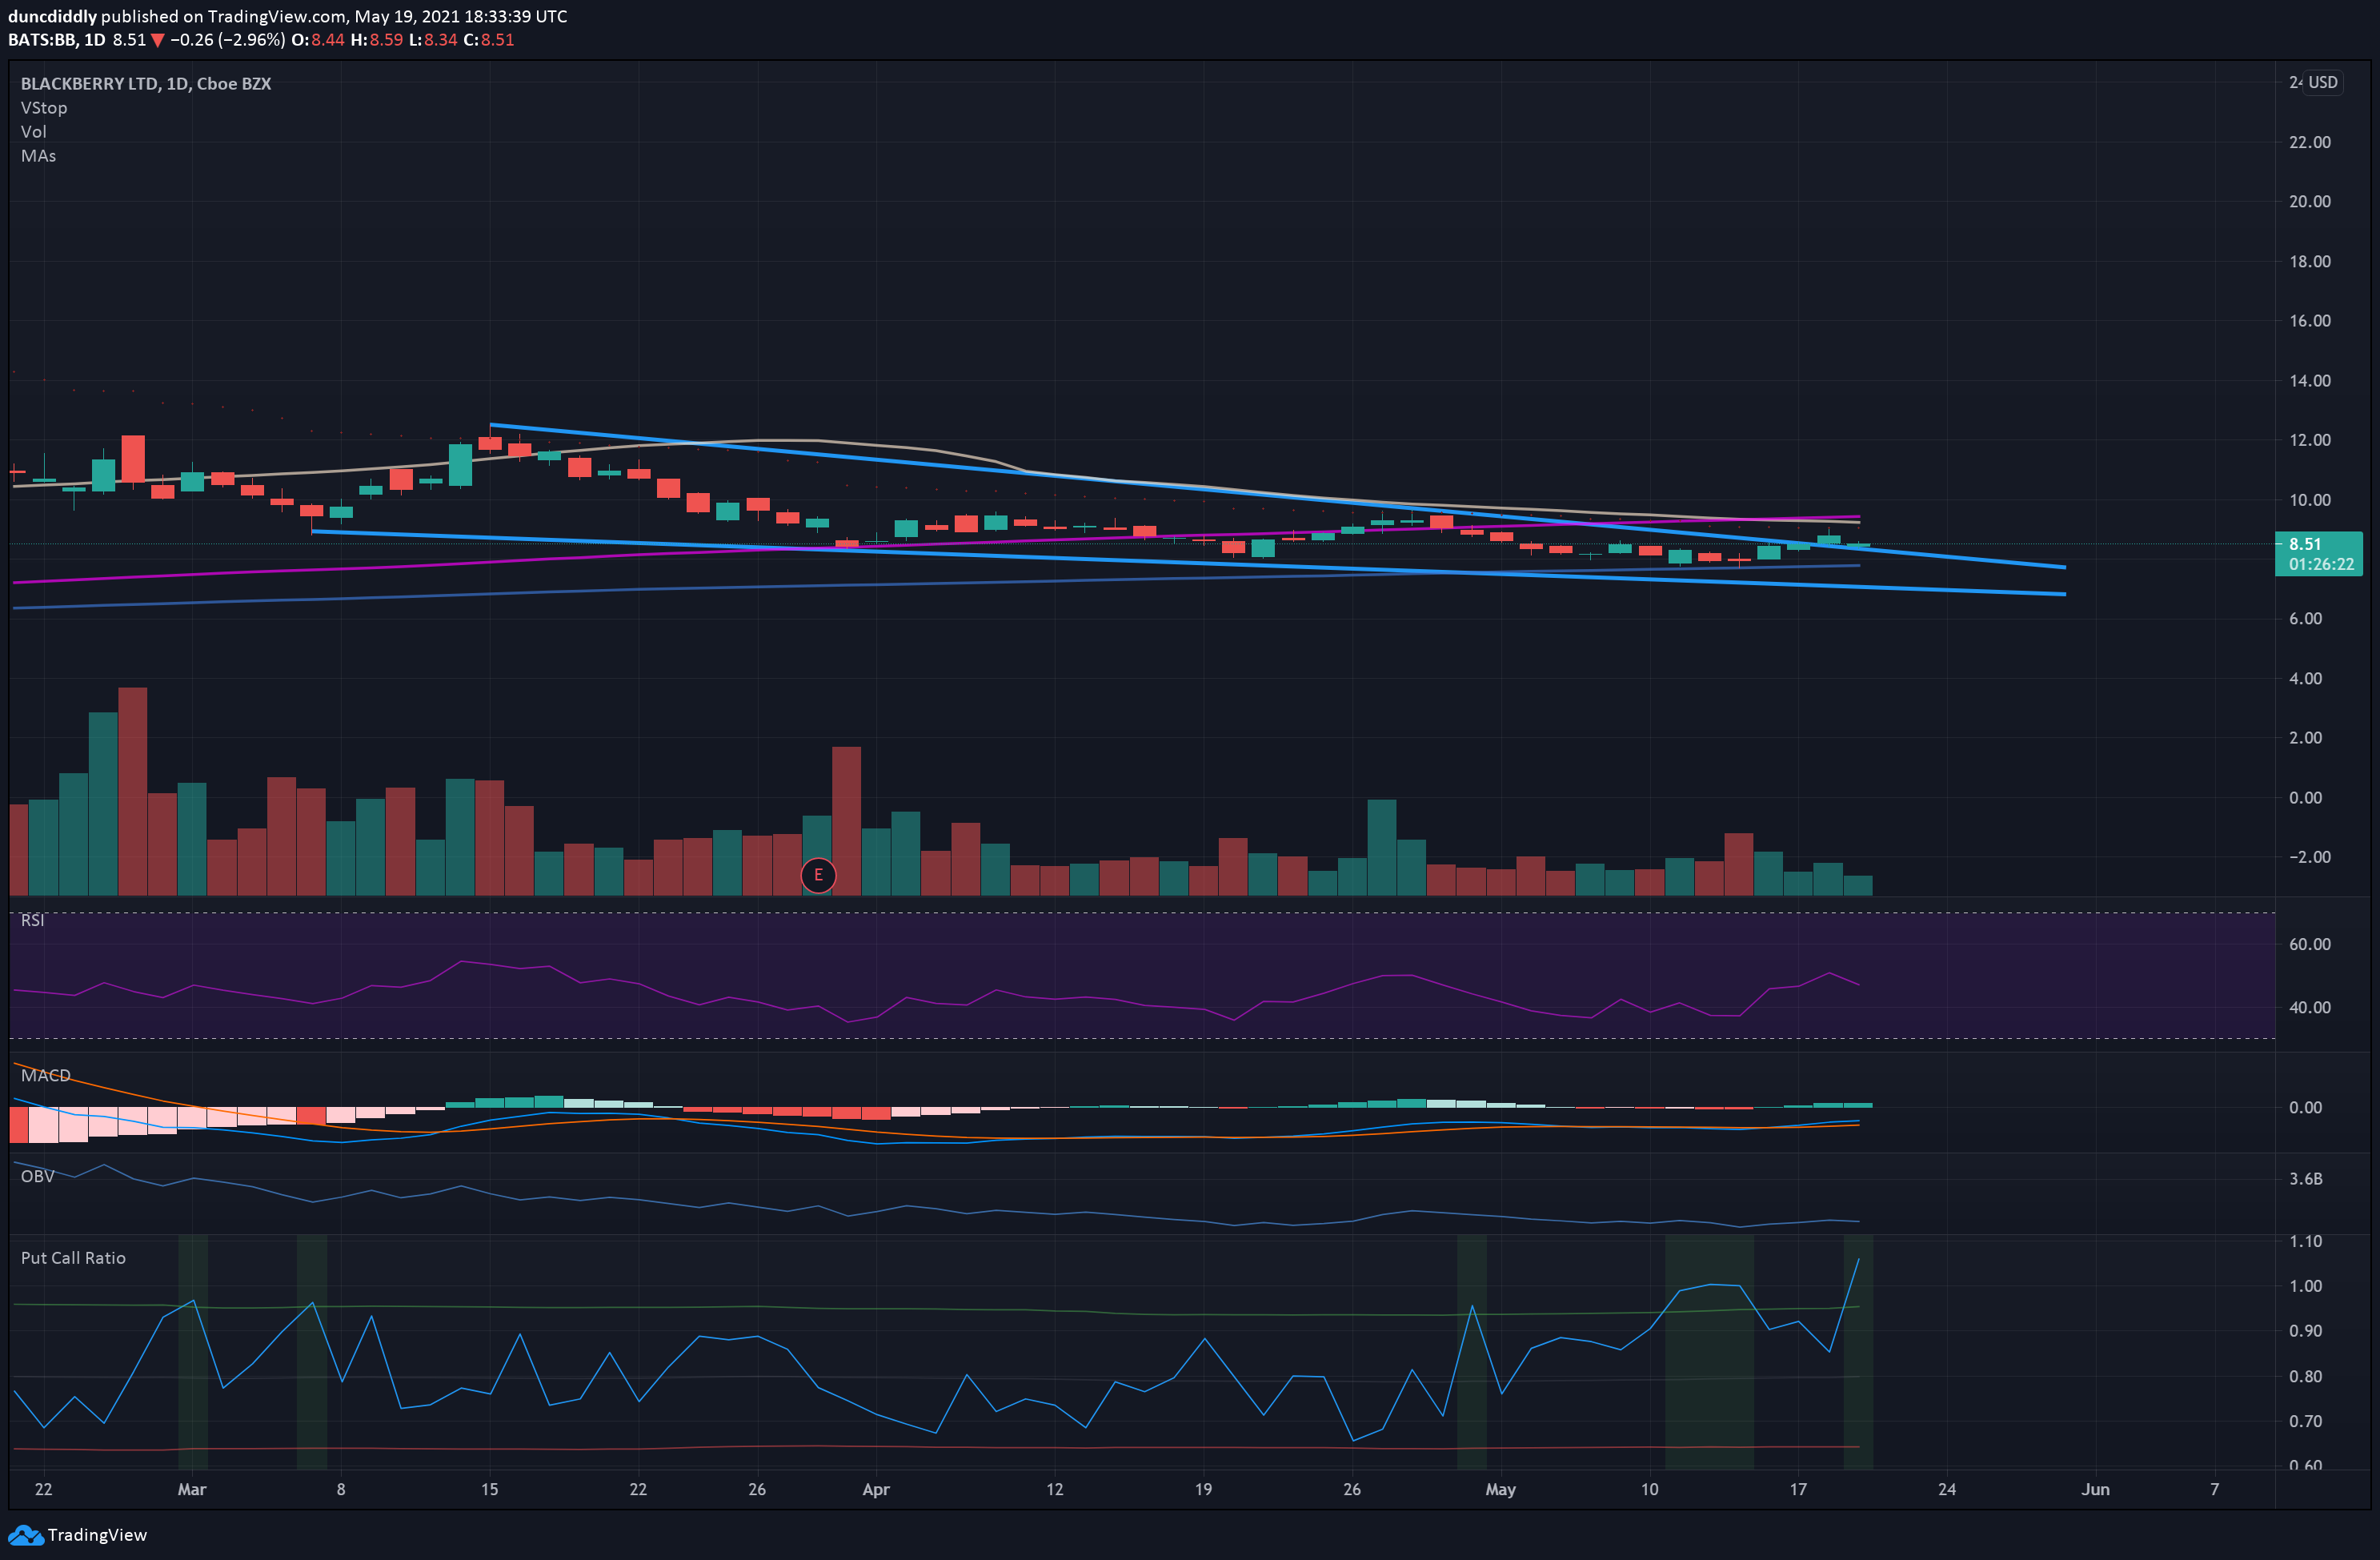Click the RSI pane label
Image resolution: width=2380 pixels, height=1560 pixels.
point(32,920)
